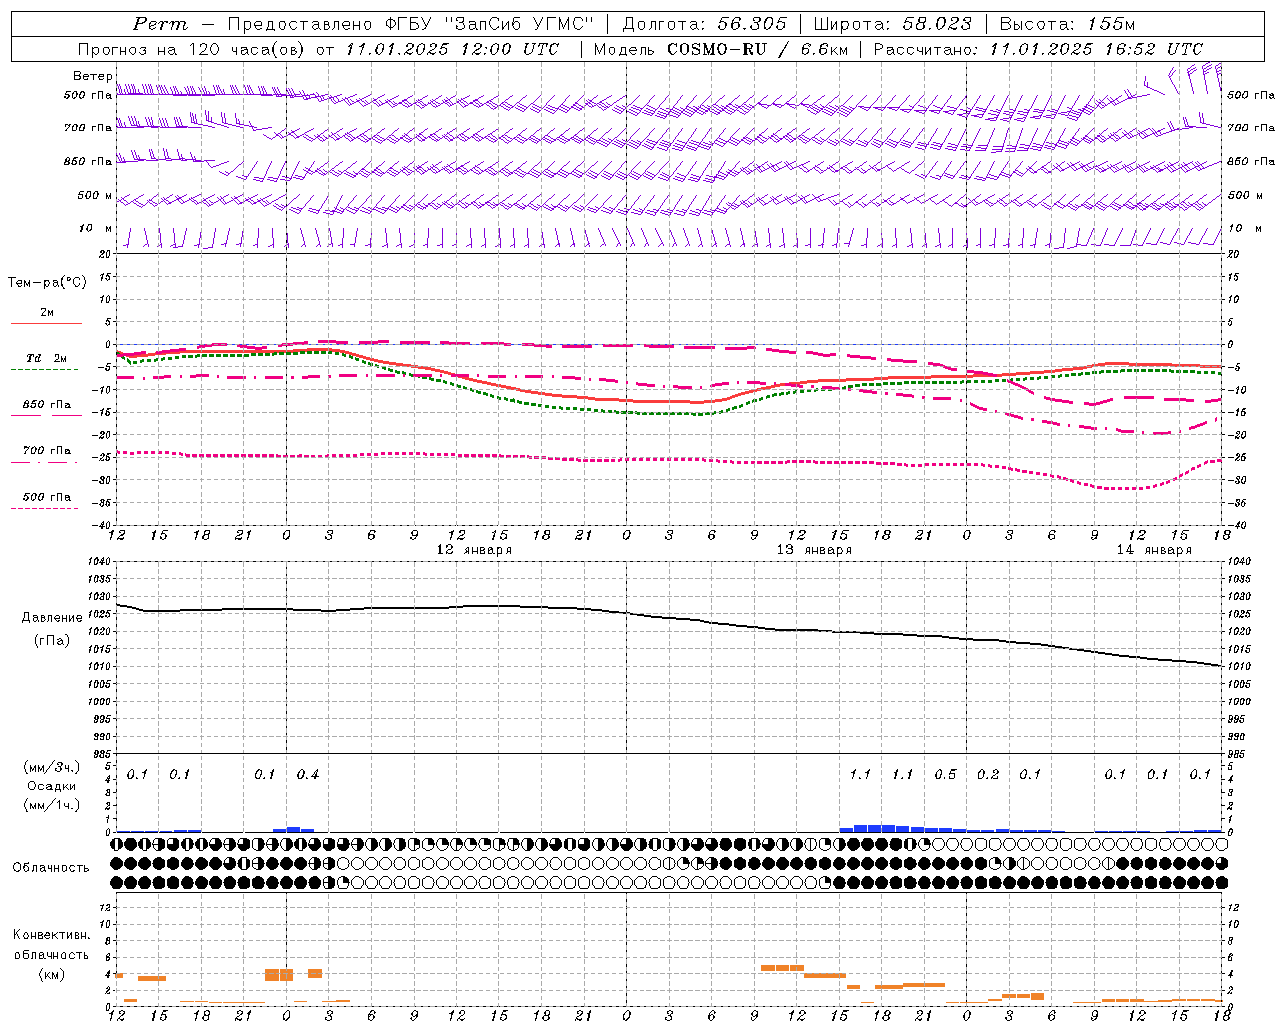Viewport: 1280px width, 1024px height.
Task: Click the Ветер wind panel label
Action: (x=92, y=76)
